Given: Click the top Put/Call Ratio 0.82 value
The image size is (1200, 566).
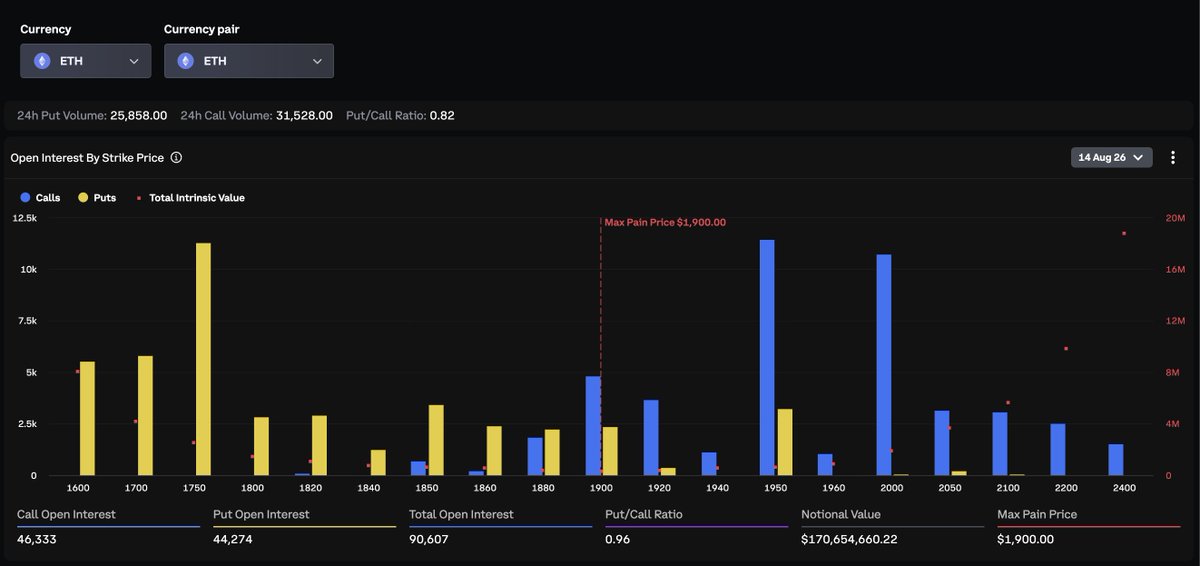Looking at the screenshot, I should tap(442, 116).
